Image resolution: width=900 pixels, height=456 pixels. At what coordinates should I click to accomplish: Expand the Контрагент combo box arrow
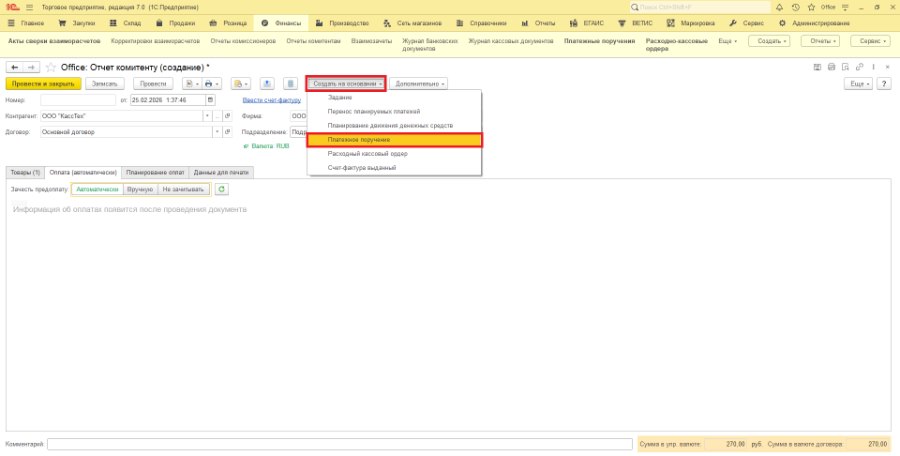(207, 116)
